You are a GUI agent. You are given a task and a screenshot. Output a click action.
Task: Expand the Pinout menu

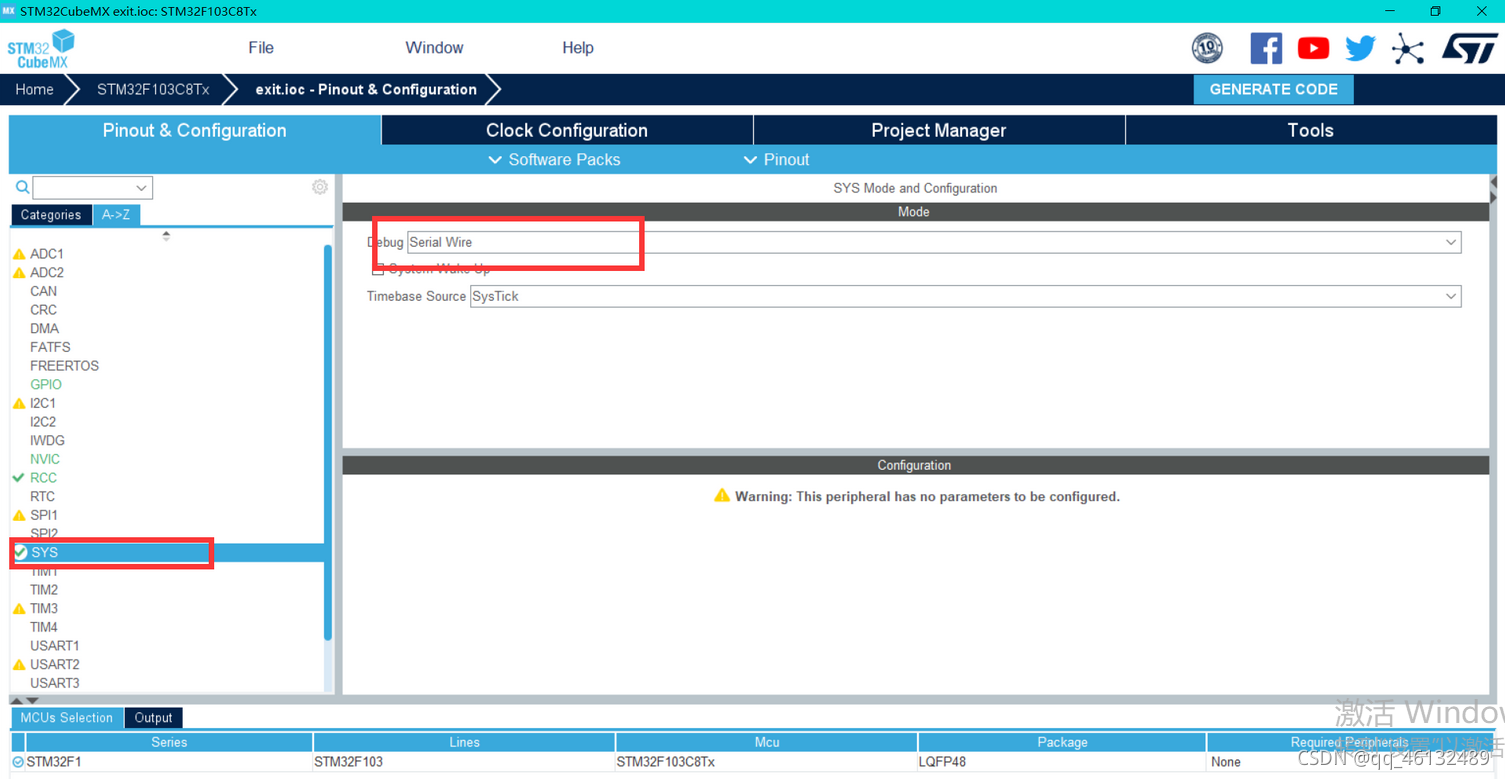[776, 160]
